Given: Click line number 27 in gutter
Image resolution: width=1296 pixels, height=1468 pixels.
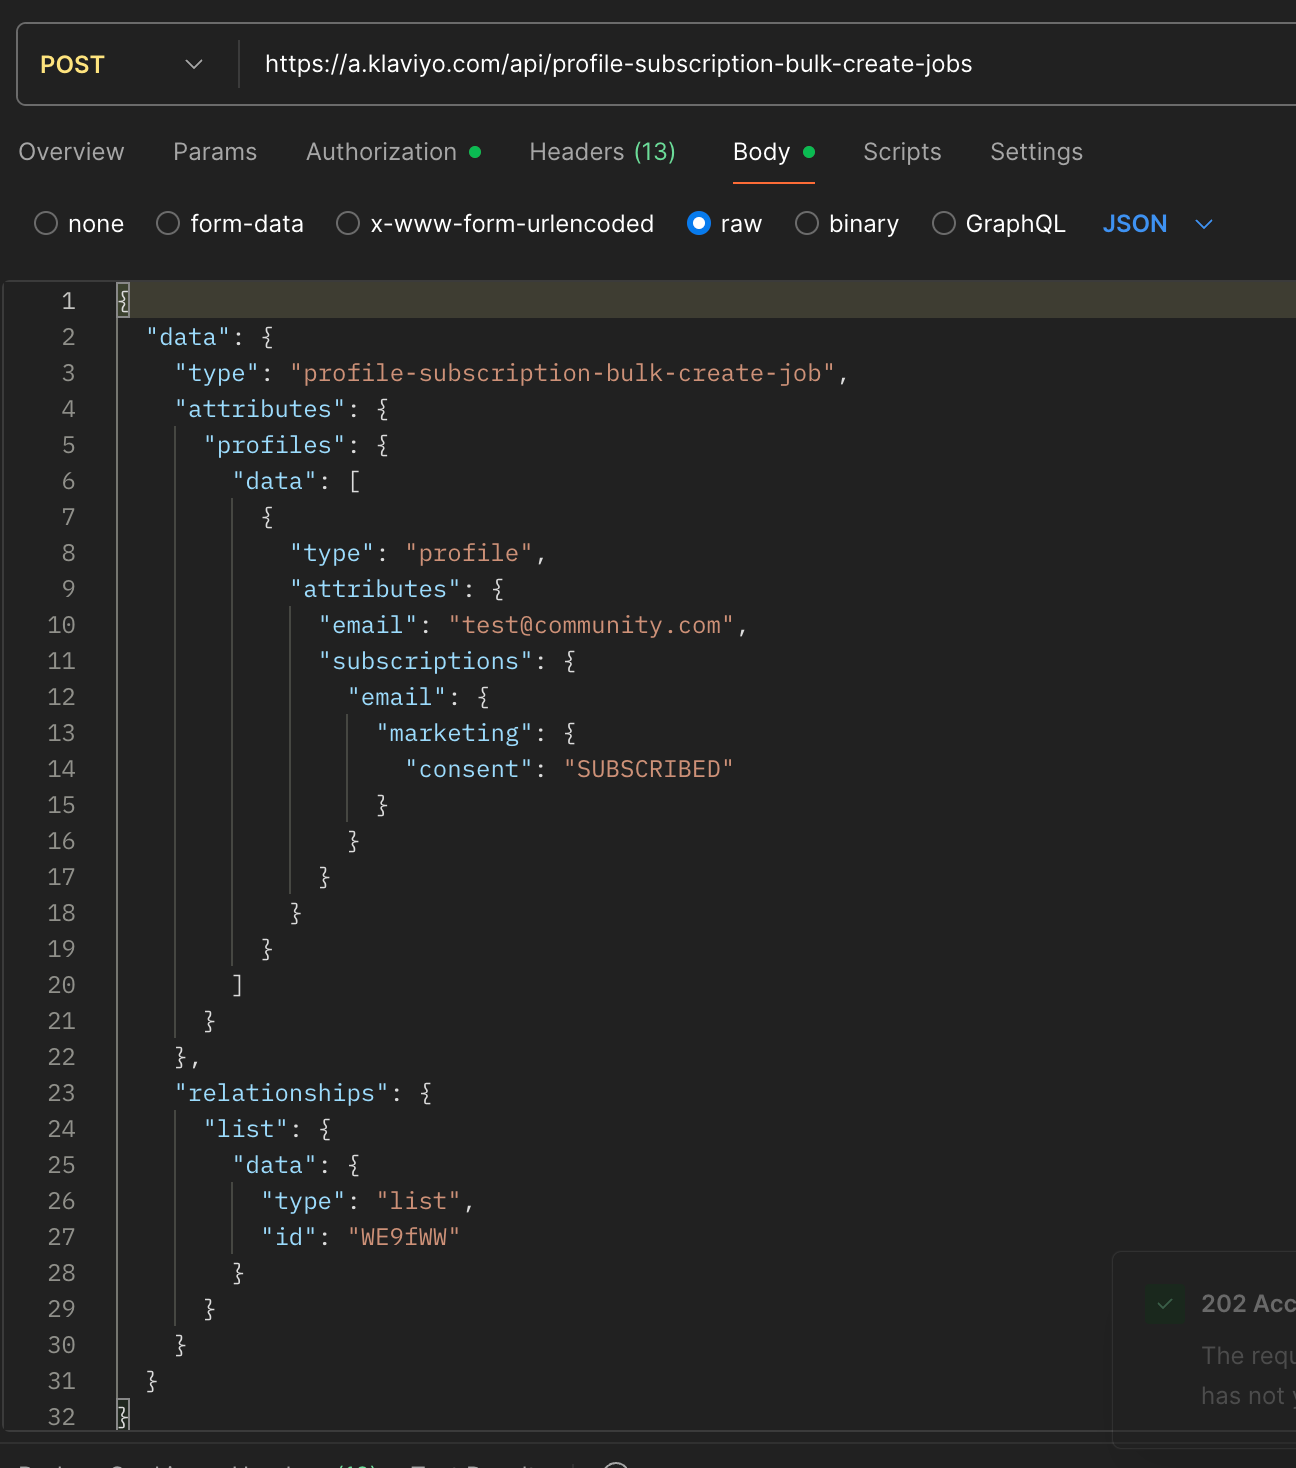Looking at the screenshot, I should (x=61, y=1237).
